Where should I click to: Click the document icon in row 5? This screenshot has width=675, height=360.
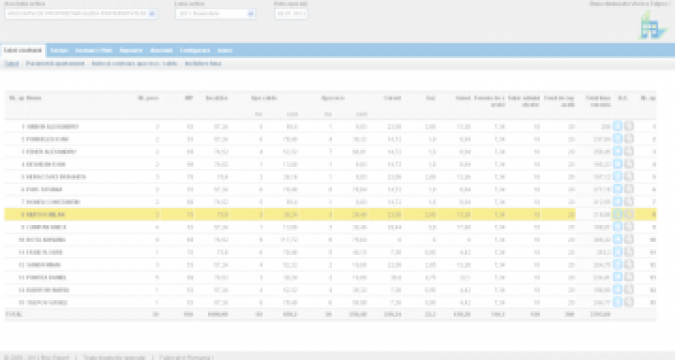coord(629,177)
